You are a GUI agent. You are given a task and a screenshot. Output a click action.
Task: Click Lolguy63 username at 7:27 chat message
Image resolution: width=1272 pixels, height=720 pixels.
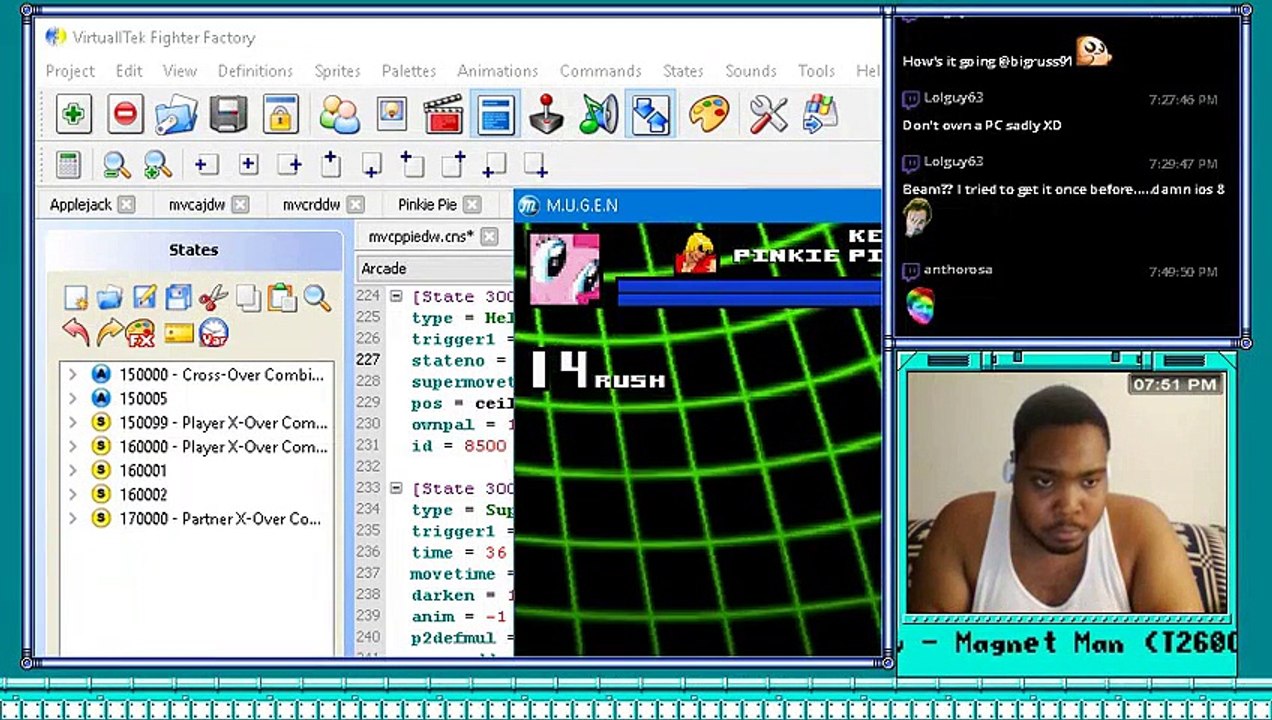click(953, 98)
